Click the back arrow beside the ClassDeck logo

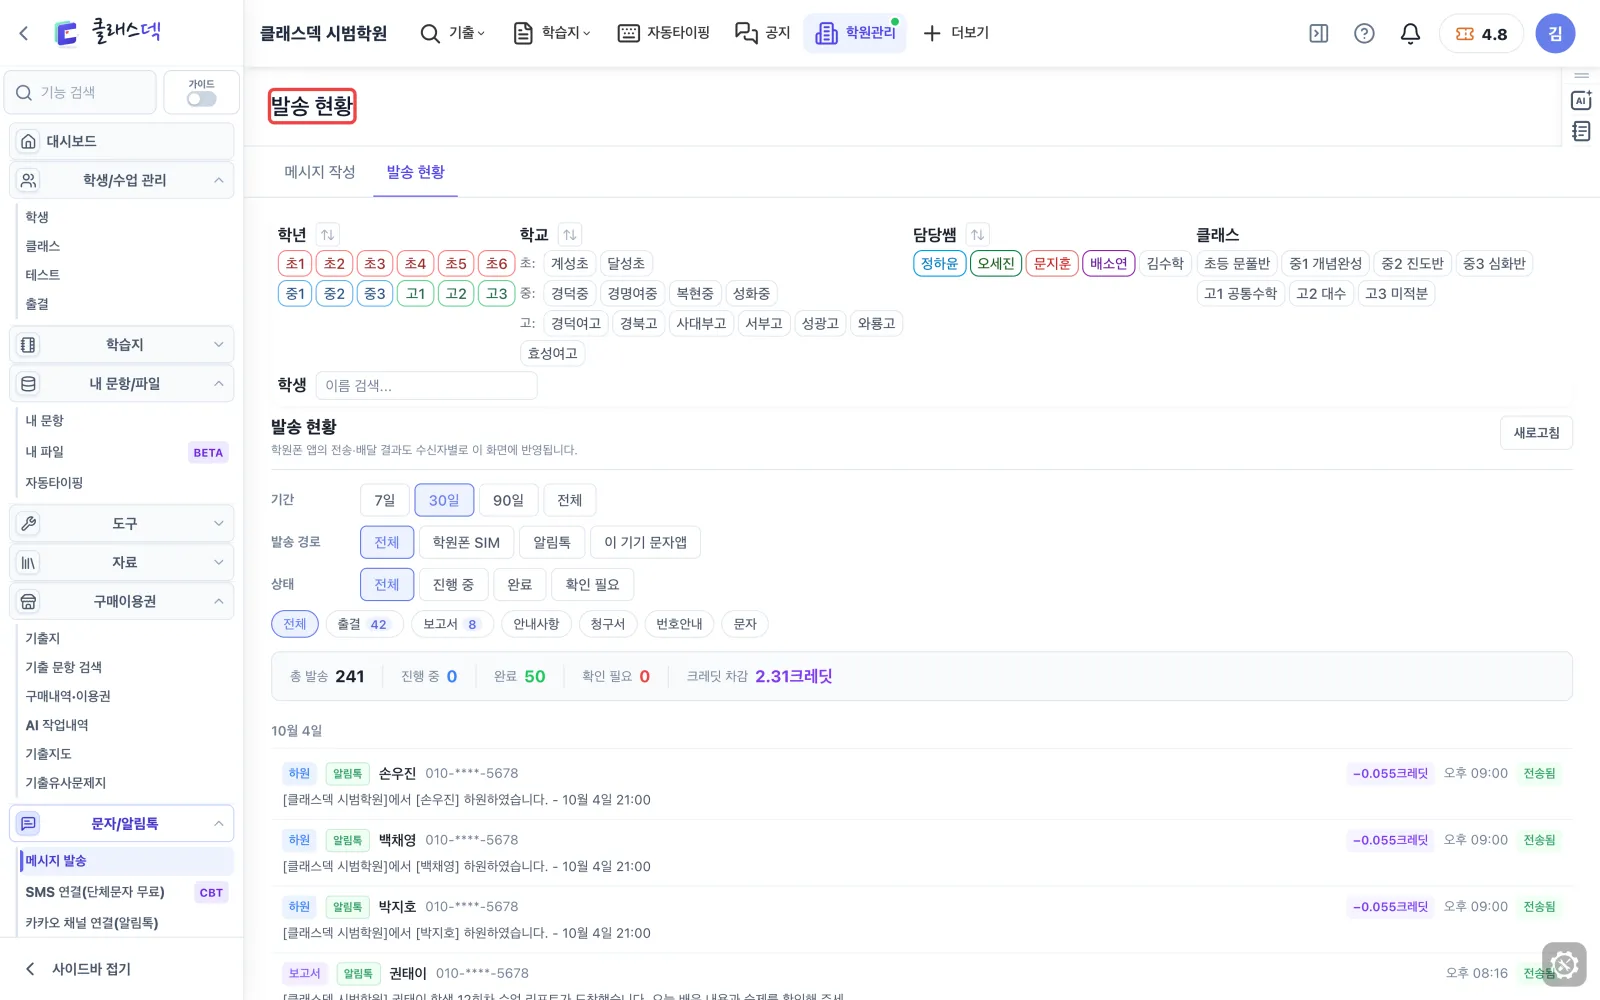coord(24,33)
